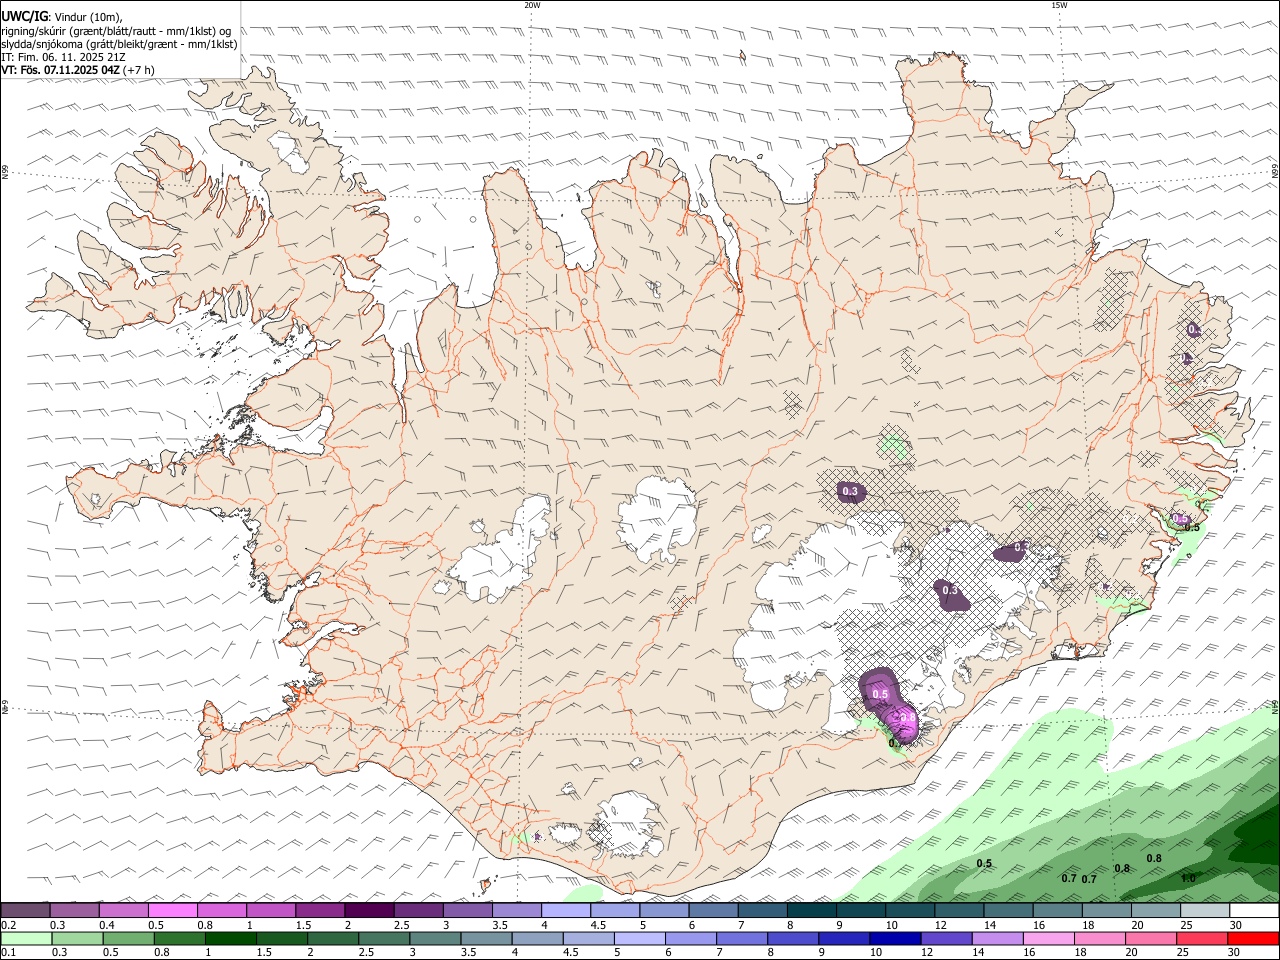Click the '20W' longitude label at top
This screenshot has height=960, width=1280.
click(532, 5)
